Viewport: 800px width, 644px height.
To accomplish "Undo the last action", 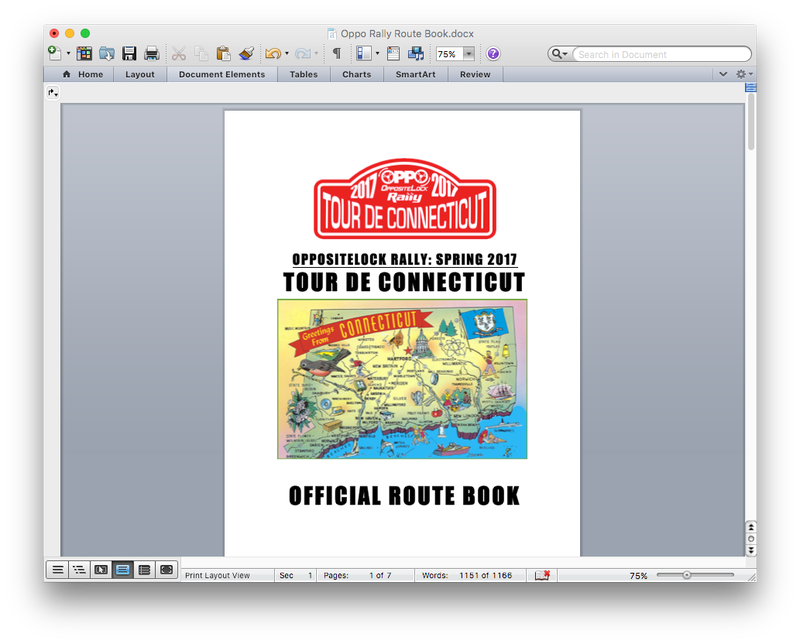I will 273,54.
